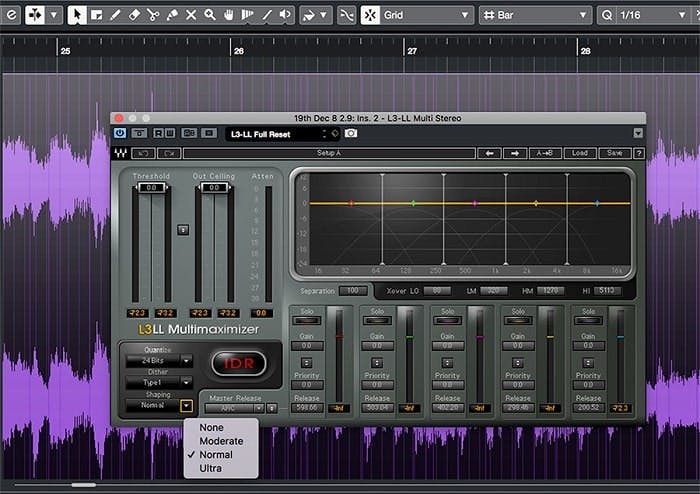Click the plugin Undo arrow button

(143, 154)
